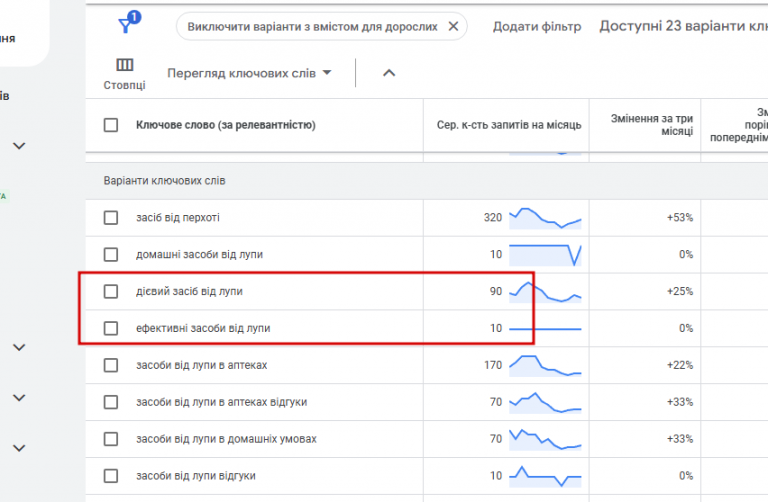
Task: Sort by Сер. к-сть запитів на місяць column
Action: click(509, 125)
